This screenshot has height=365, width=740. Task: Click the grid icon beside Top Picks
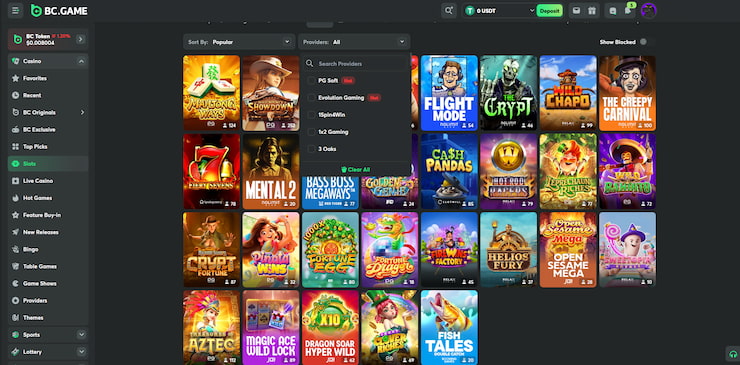[16, 146]
